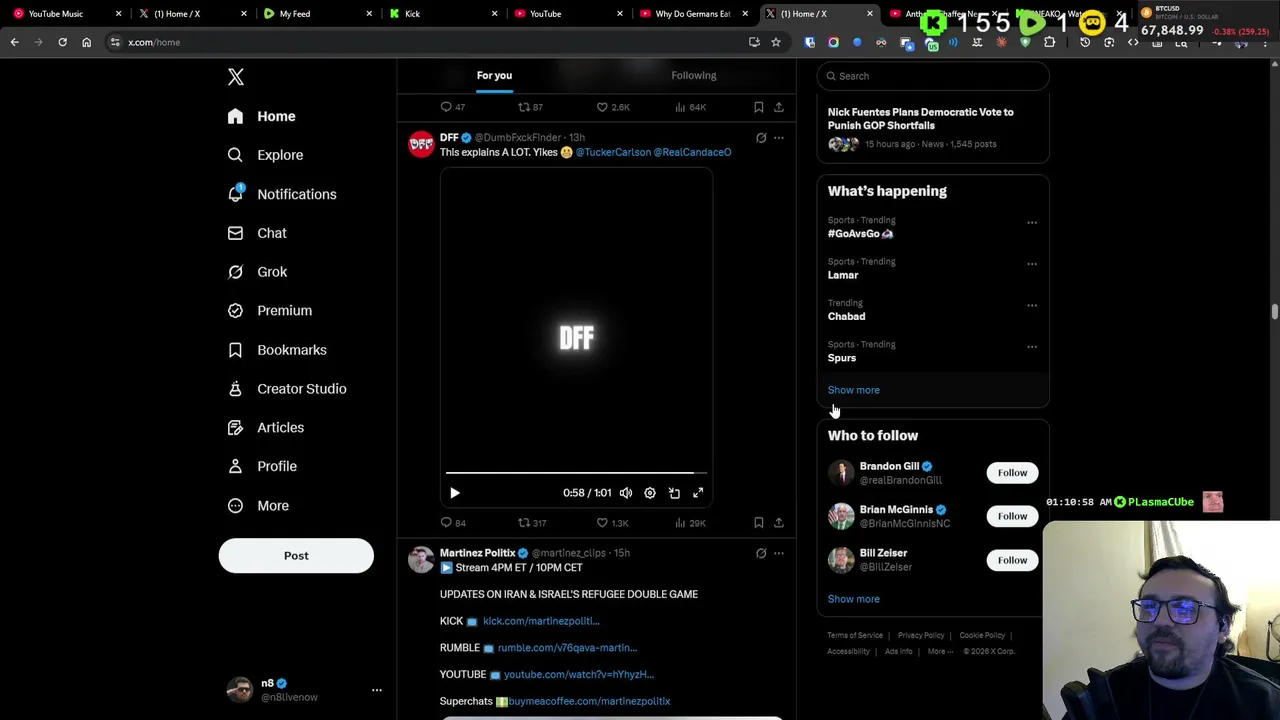Follow Bill Zeiser
1280x720 pixels.
coord(1012,560)
